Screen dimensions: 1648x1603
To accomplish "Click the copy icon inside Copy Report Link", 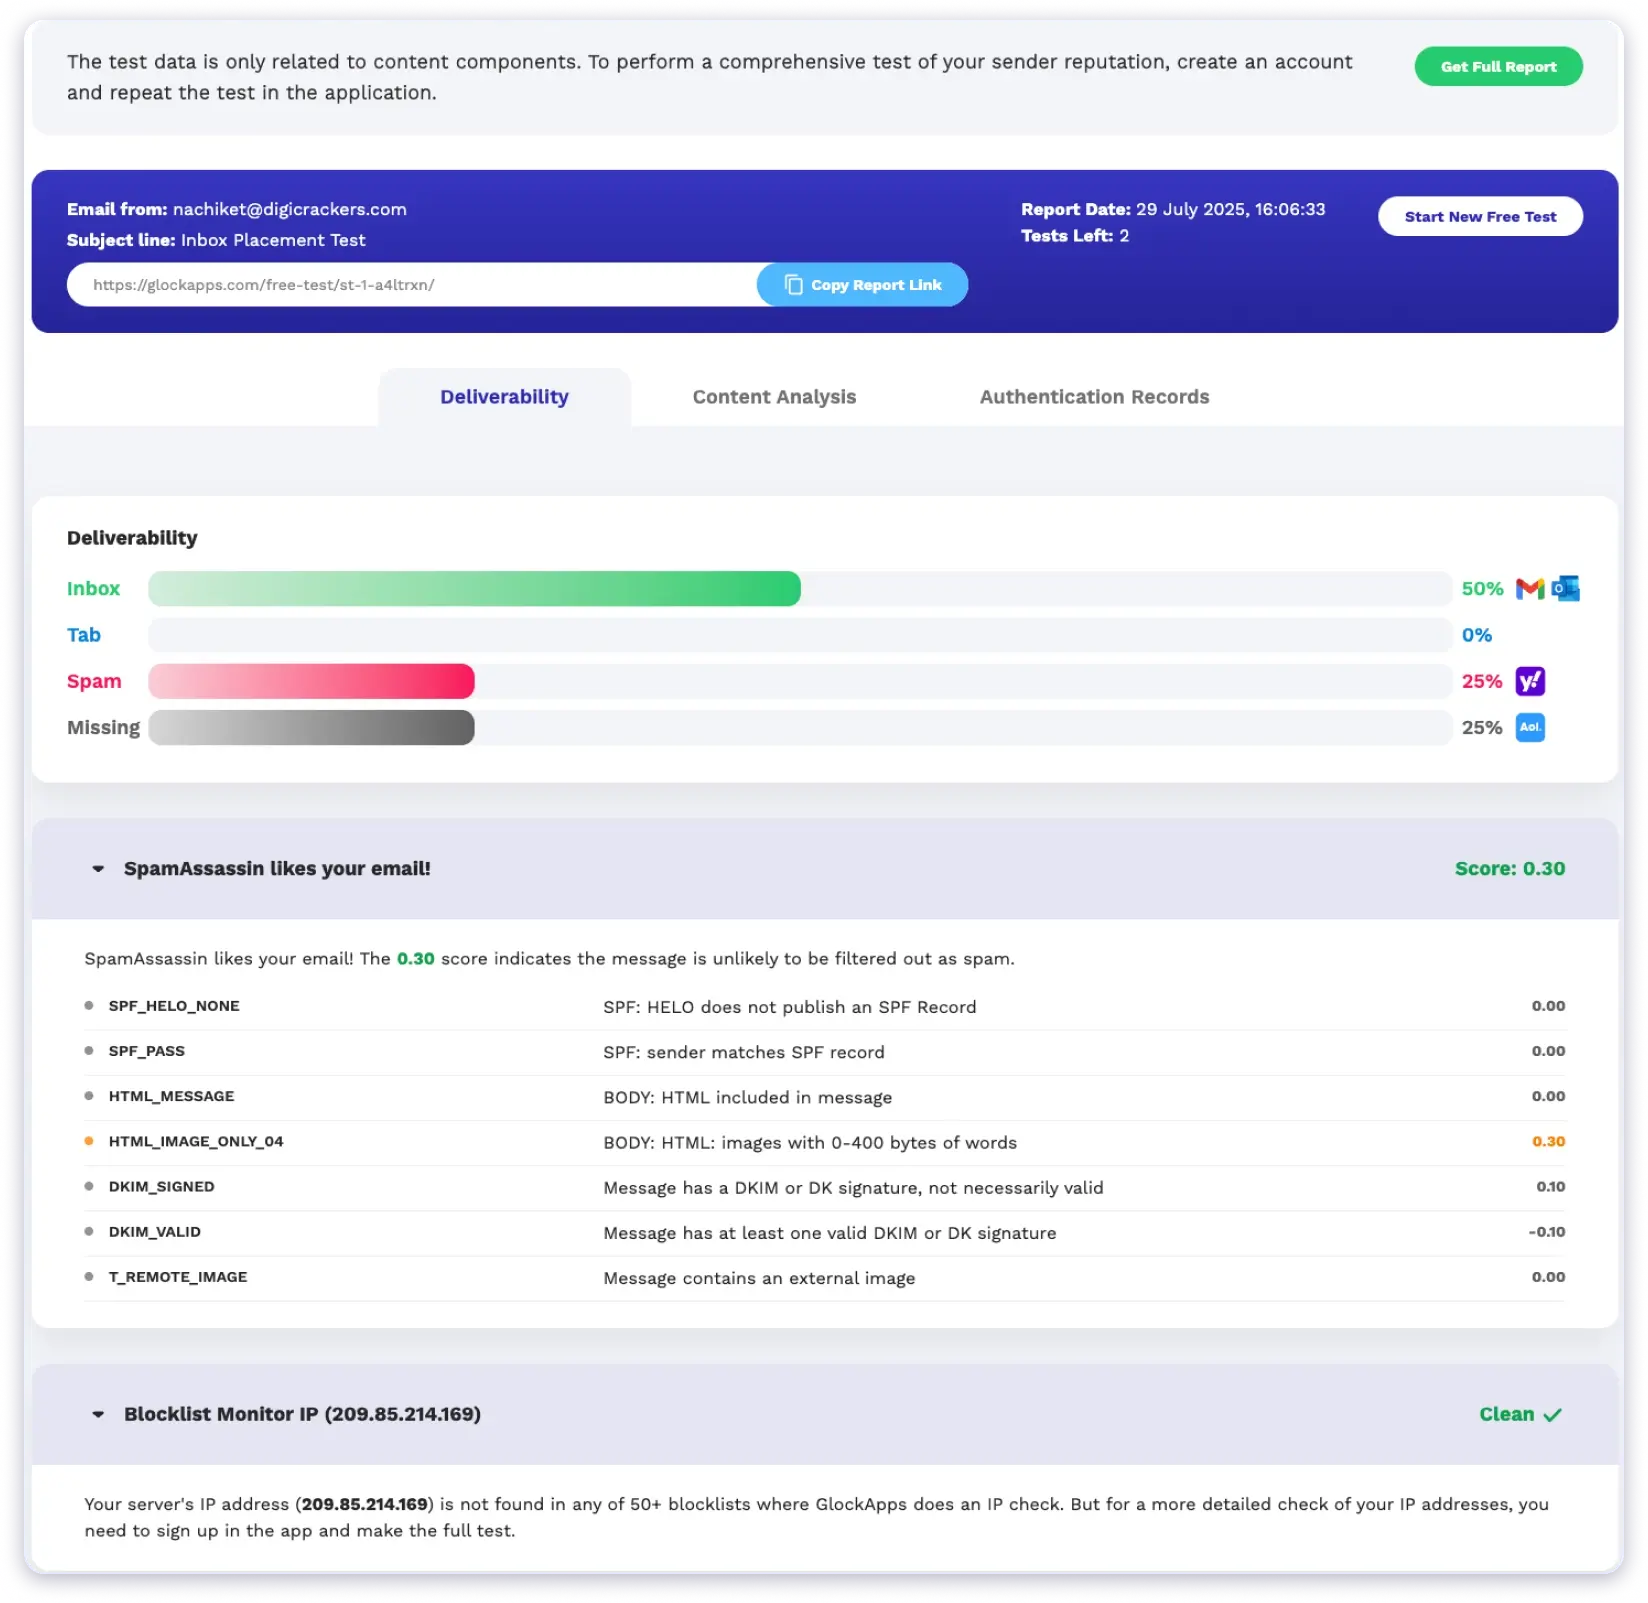I will (x=795, y=284).
